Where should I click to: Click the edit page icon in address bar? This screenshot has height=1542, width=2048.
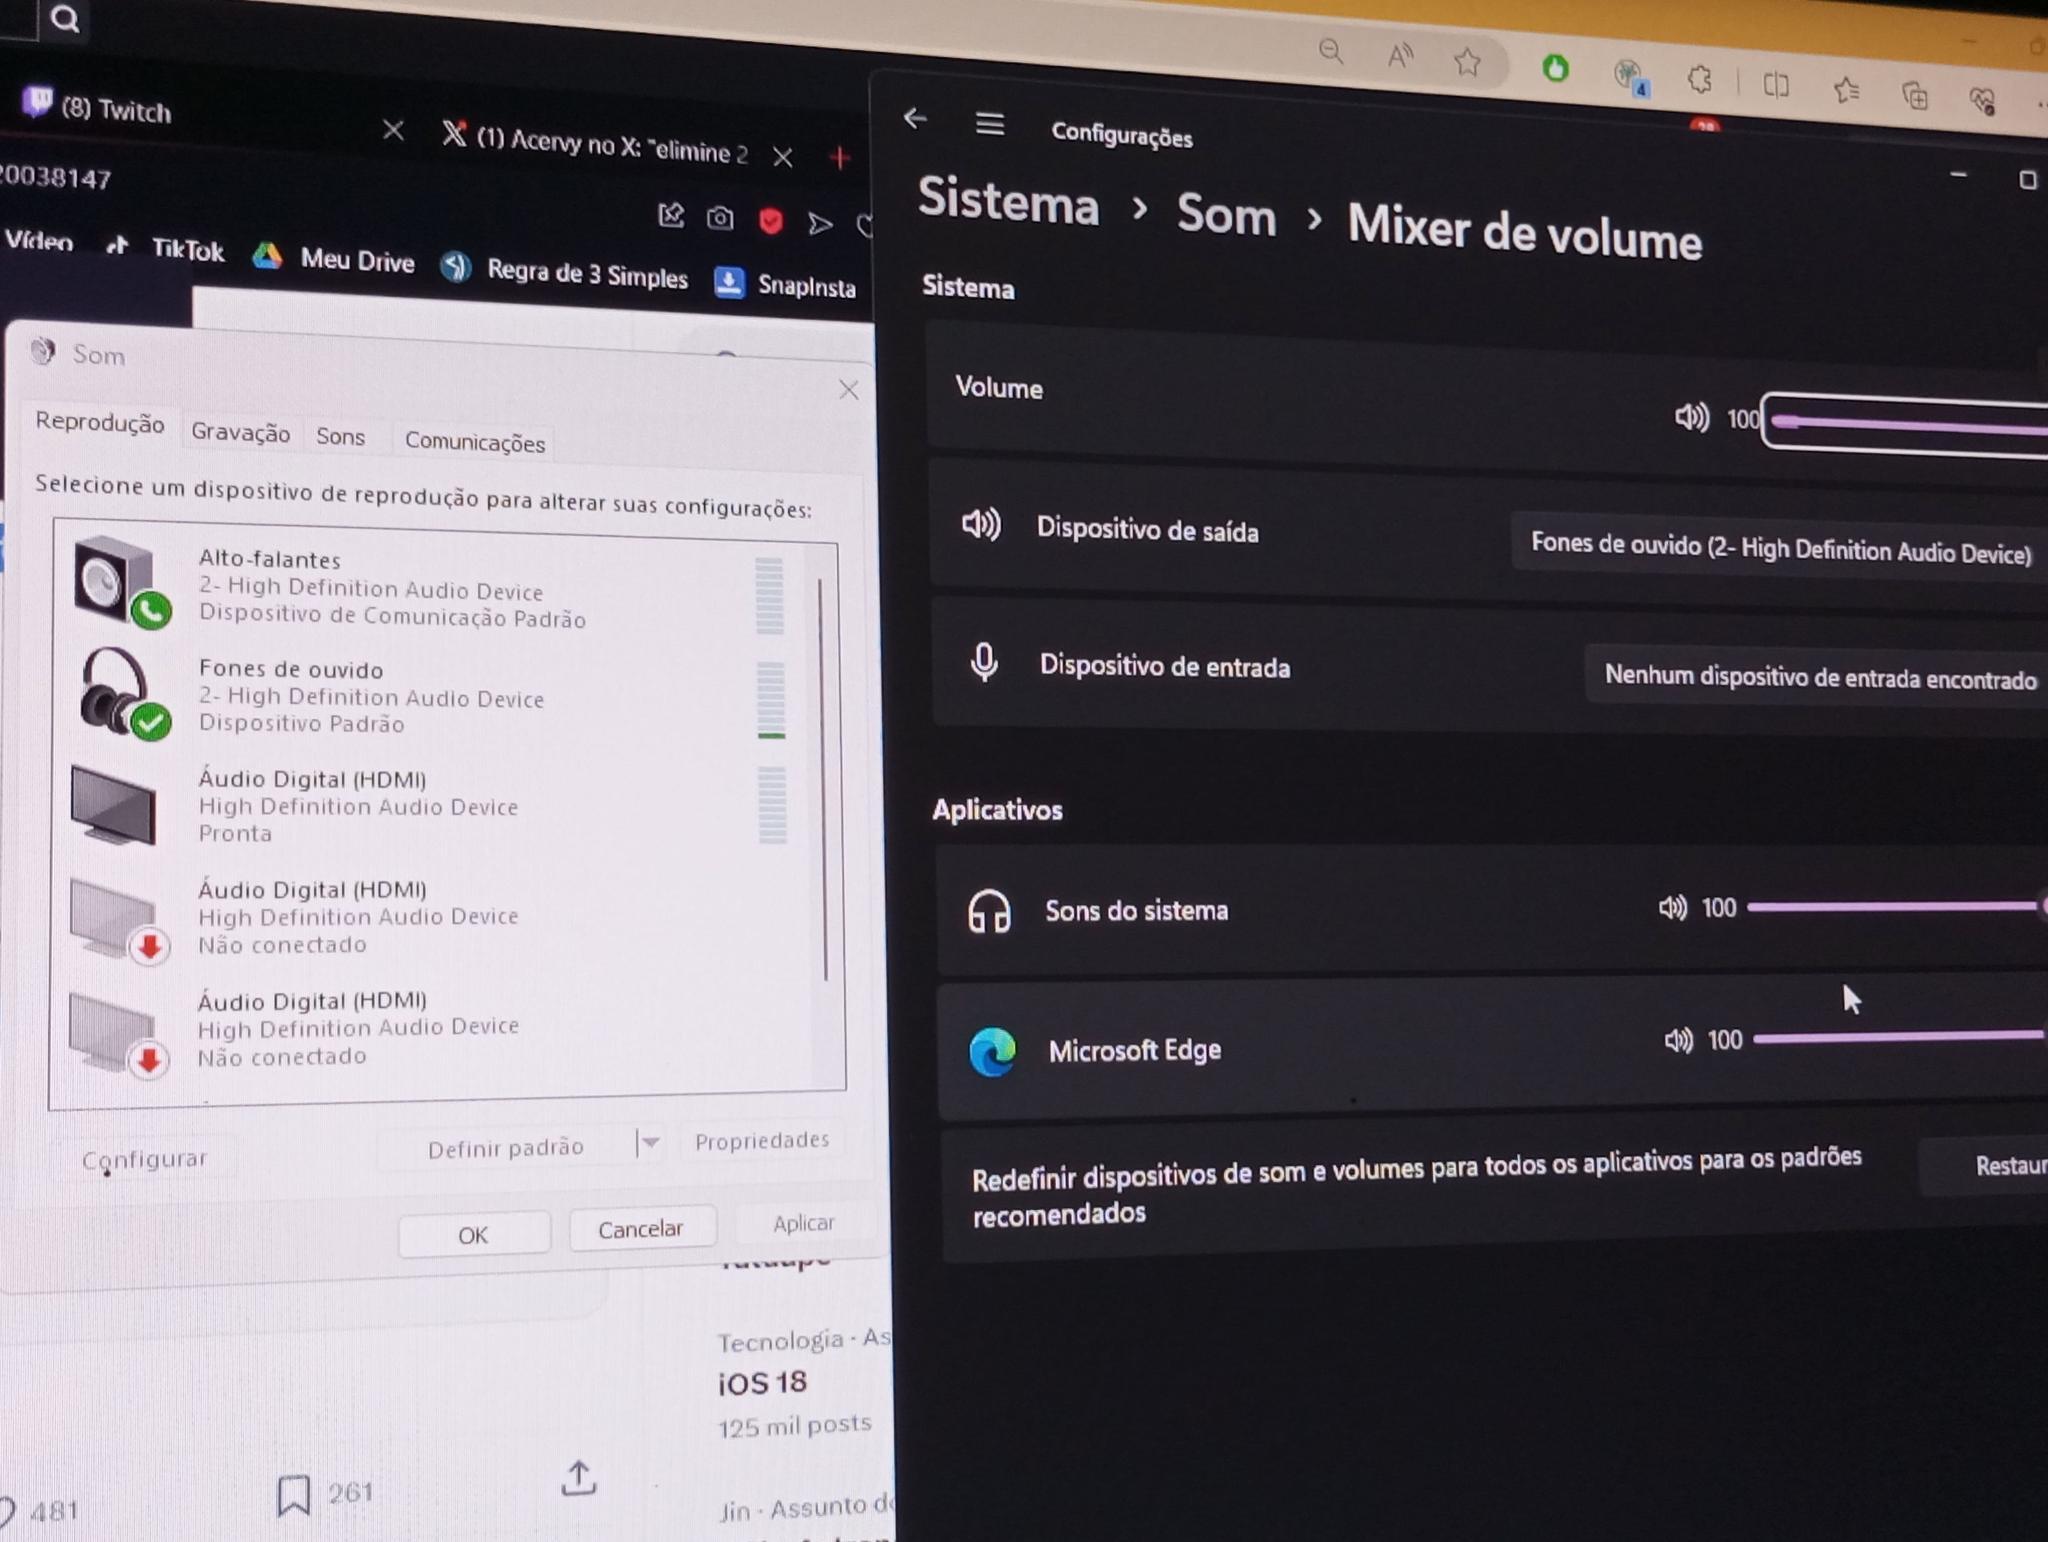pyautogui.click(x=671, y=215)
